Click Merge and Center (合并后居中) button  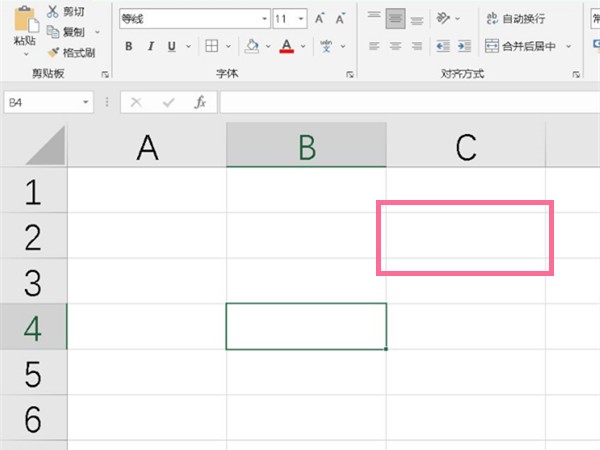520,46
